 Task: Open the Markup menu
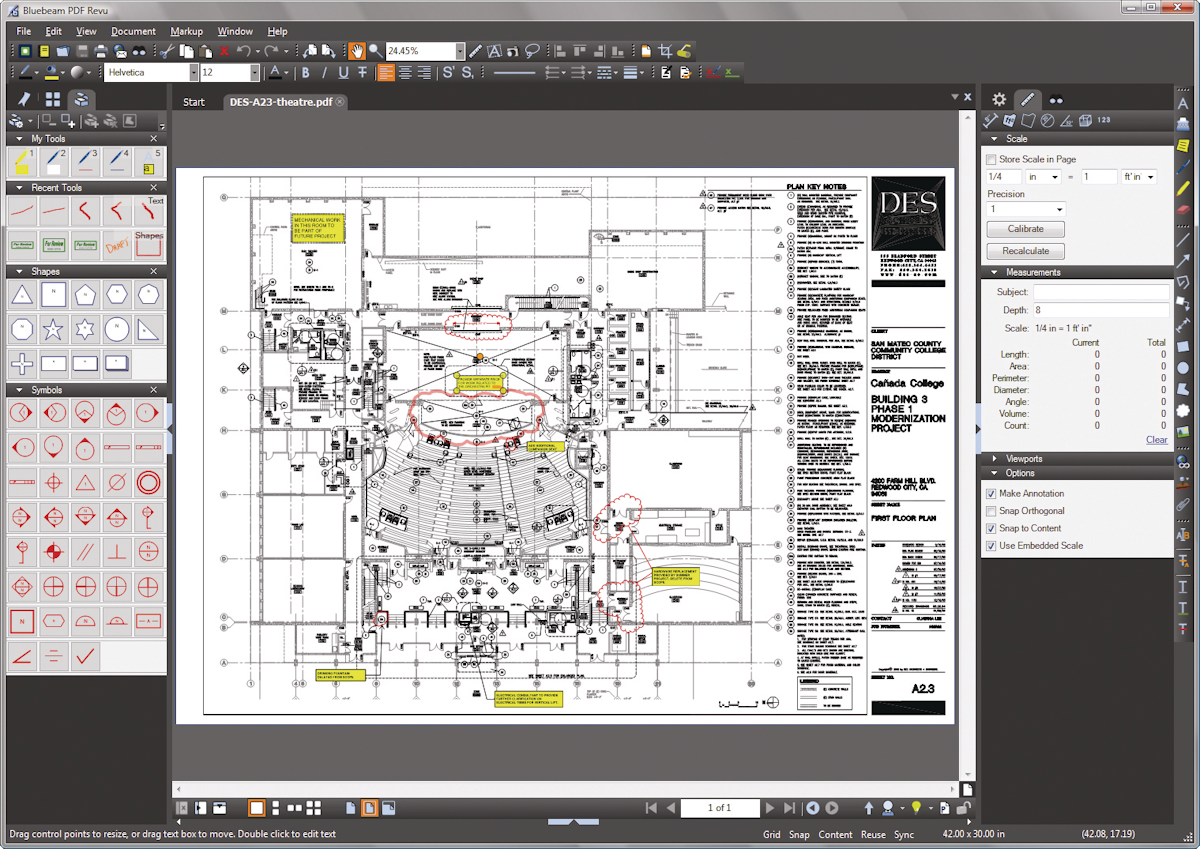[186, 31]
